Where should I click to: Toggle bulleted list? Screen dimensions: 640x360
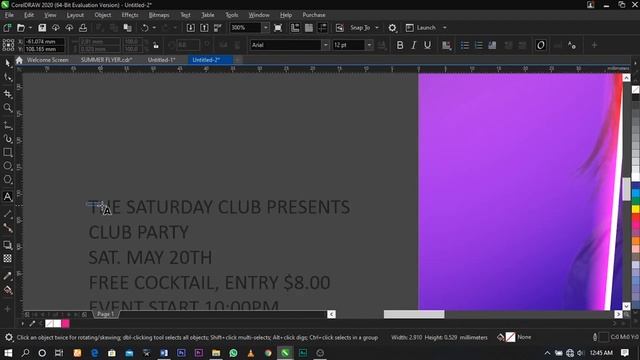464,45
